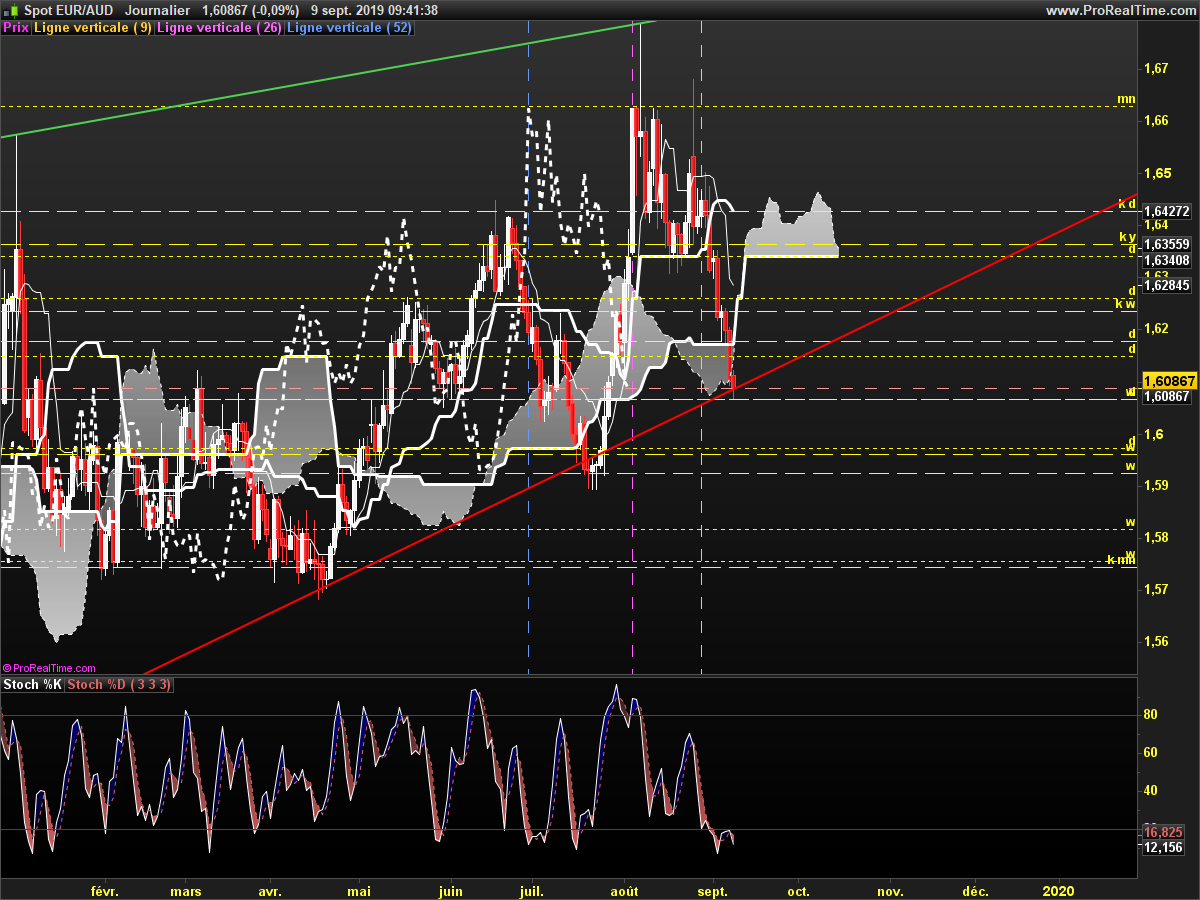This screenshot has width=1200, height=900.
Task: Click the white 1,60867 price tag on the axis
Action: [1169, 397]
